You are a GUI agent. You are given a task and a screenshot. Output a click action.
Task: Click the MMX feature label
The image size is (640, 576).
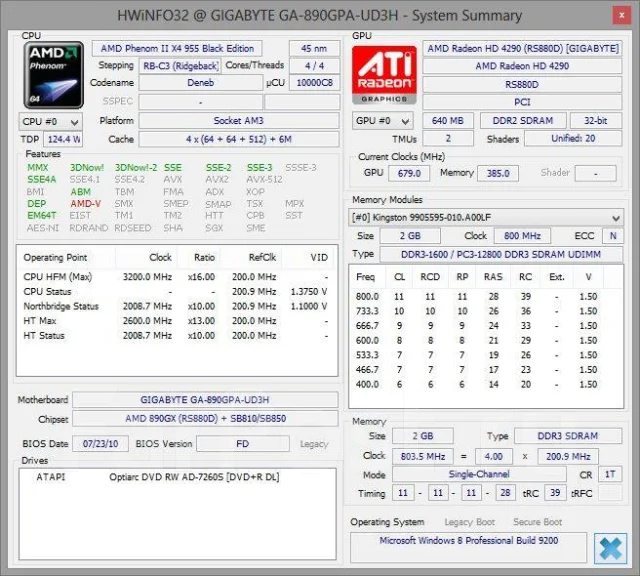[38, 168]
